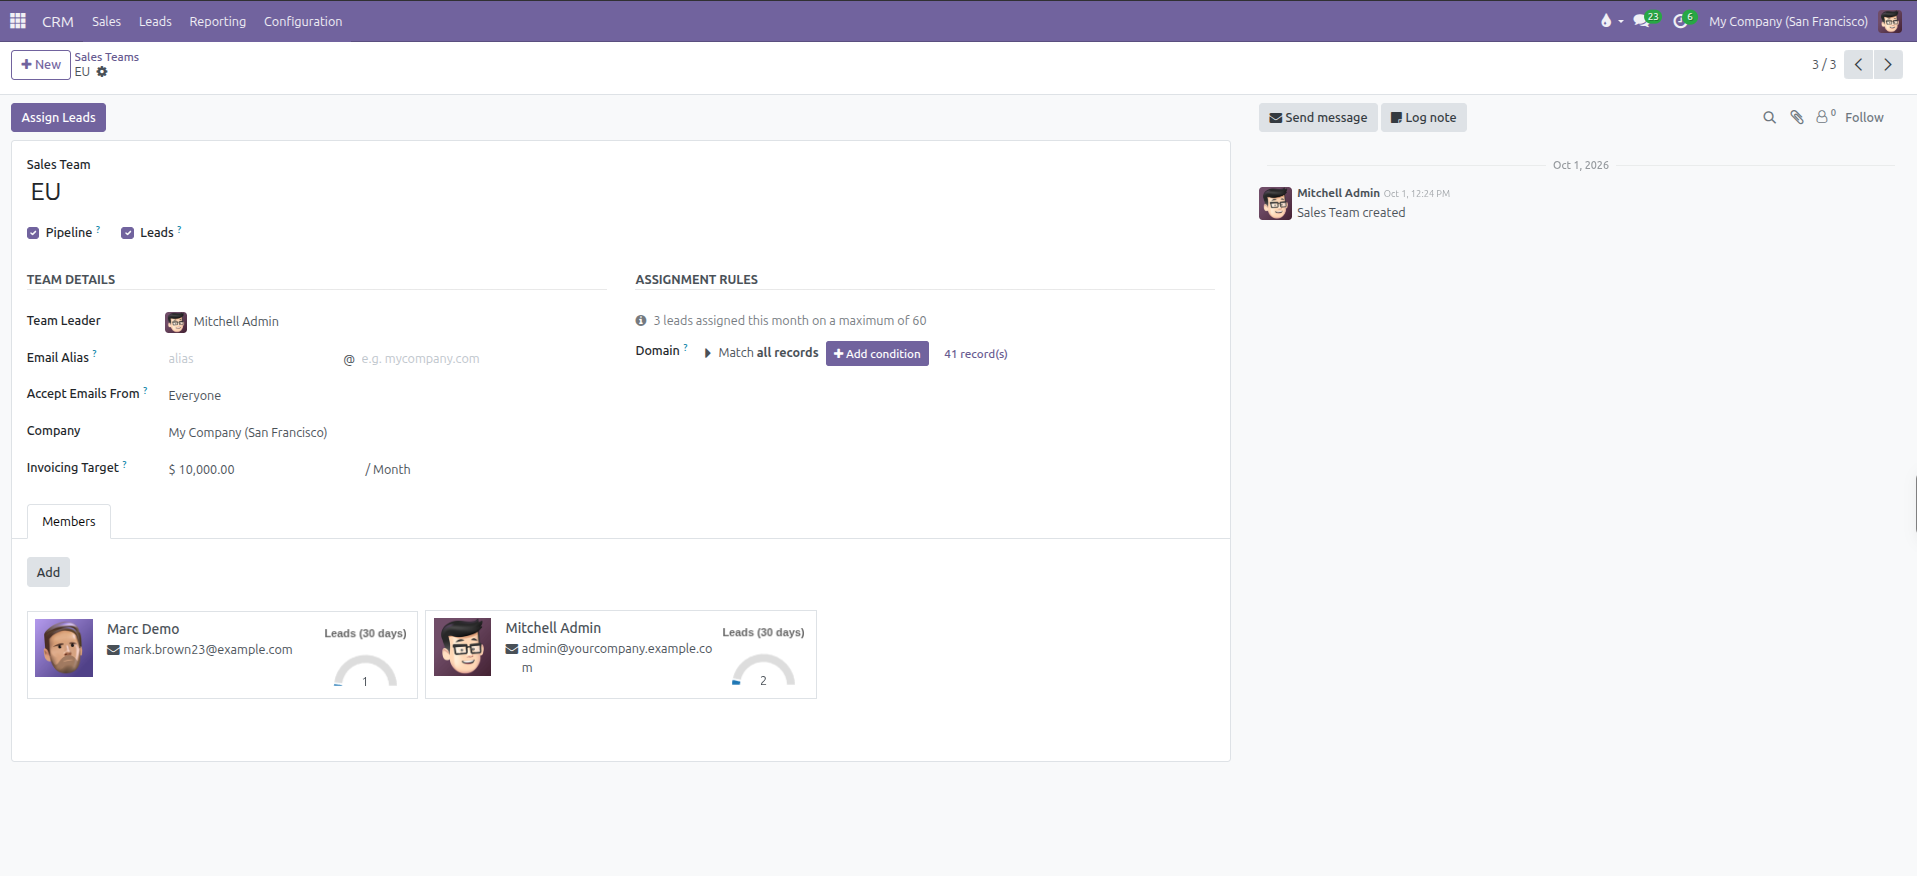
Task: Click Log note button
Action: click(1423, 118)
